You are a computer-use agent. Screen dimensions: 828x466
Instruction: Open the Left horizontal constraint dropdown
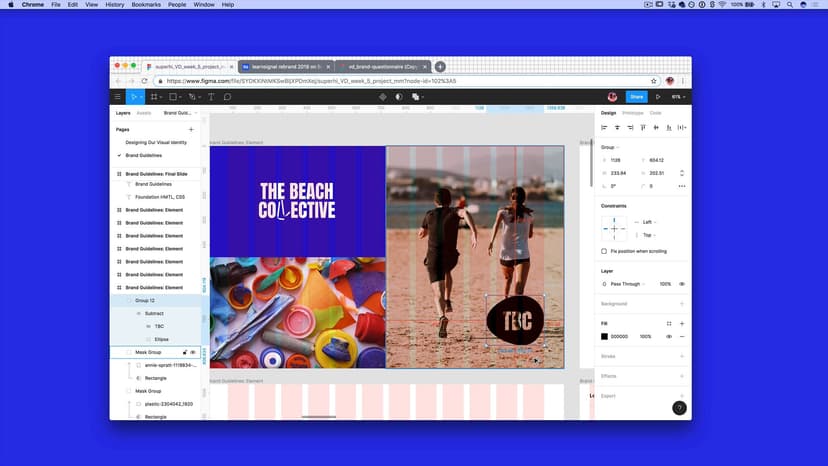(x=649, y=222)
